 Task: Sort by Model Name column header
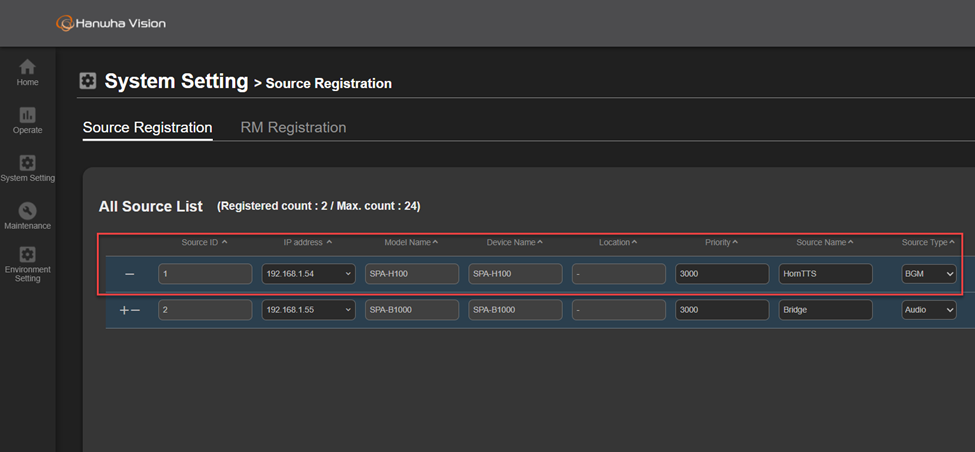click(411, 242)
